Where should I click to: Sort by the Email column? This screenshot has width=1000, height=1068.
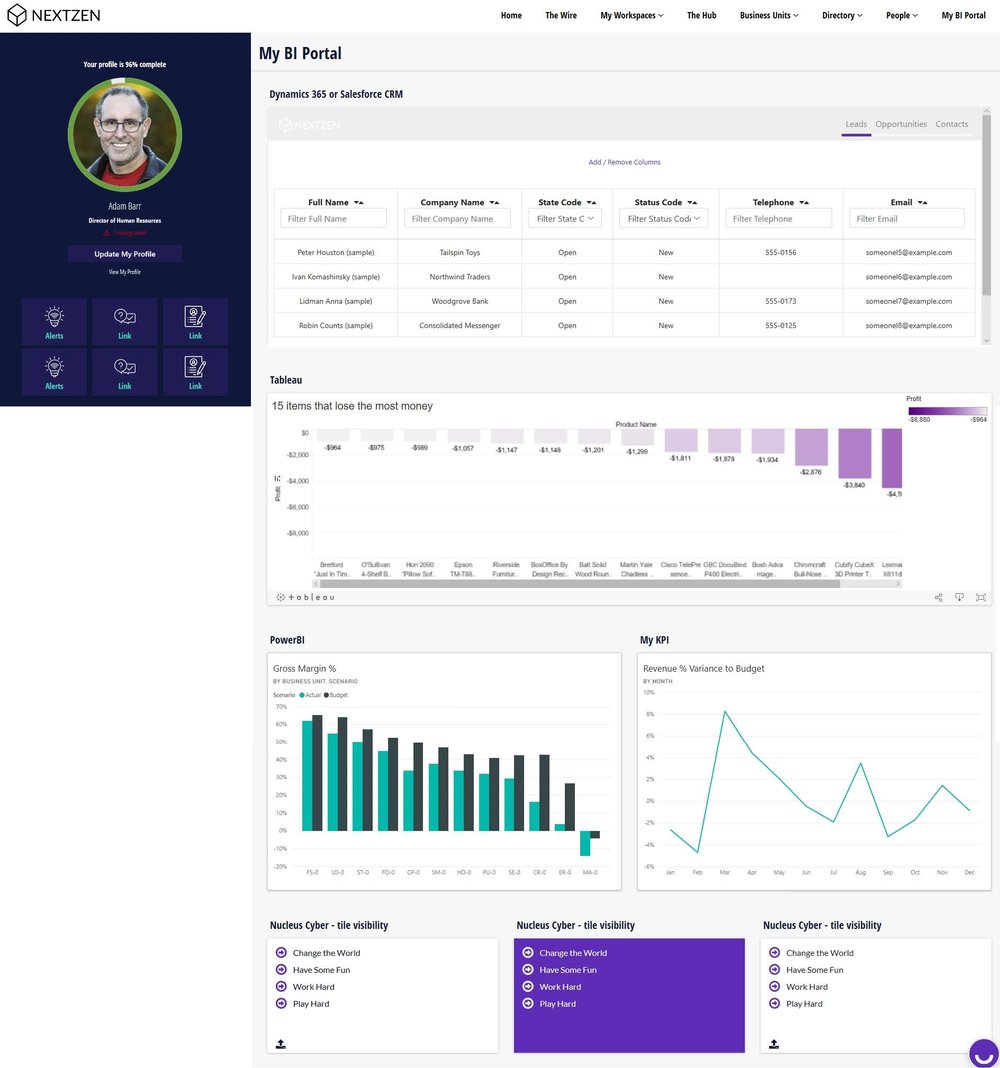click(x=922, y=202)
